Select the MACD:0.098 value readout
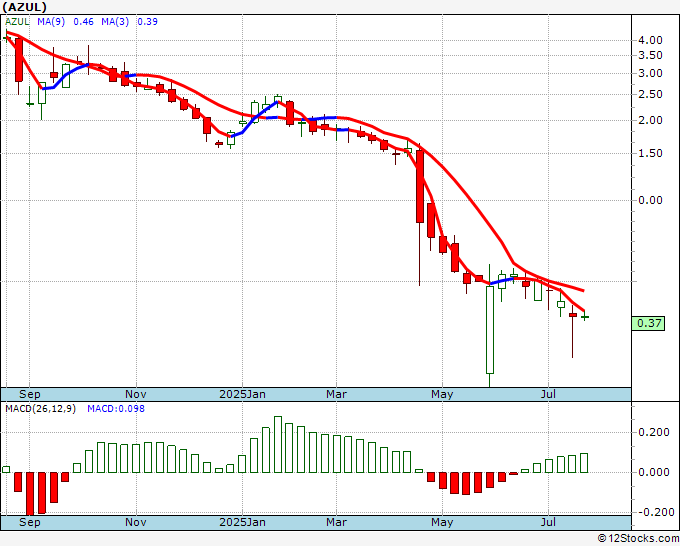680x546 pixels. click(116, 409)
